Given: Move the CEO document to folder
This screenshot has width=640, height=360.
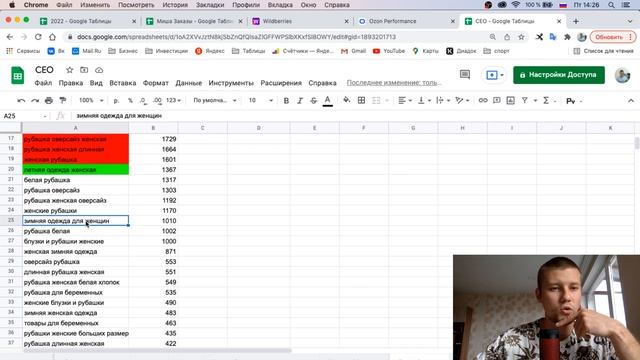Looking at the screenshot, I should [x=84, y=70].
